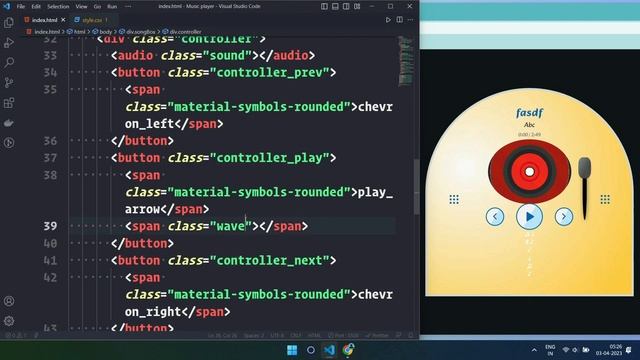Open the Wi-Fi network tray icon
Screen dimensions: 640x360
coord(565,350)
